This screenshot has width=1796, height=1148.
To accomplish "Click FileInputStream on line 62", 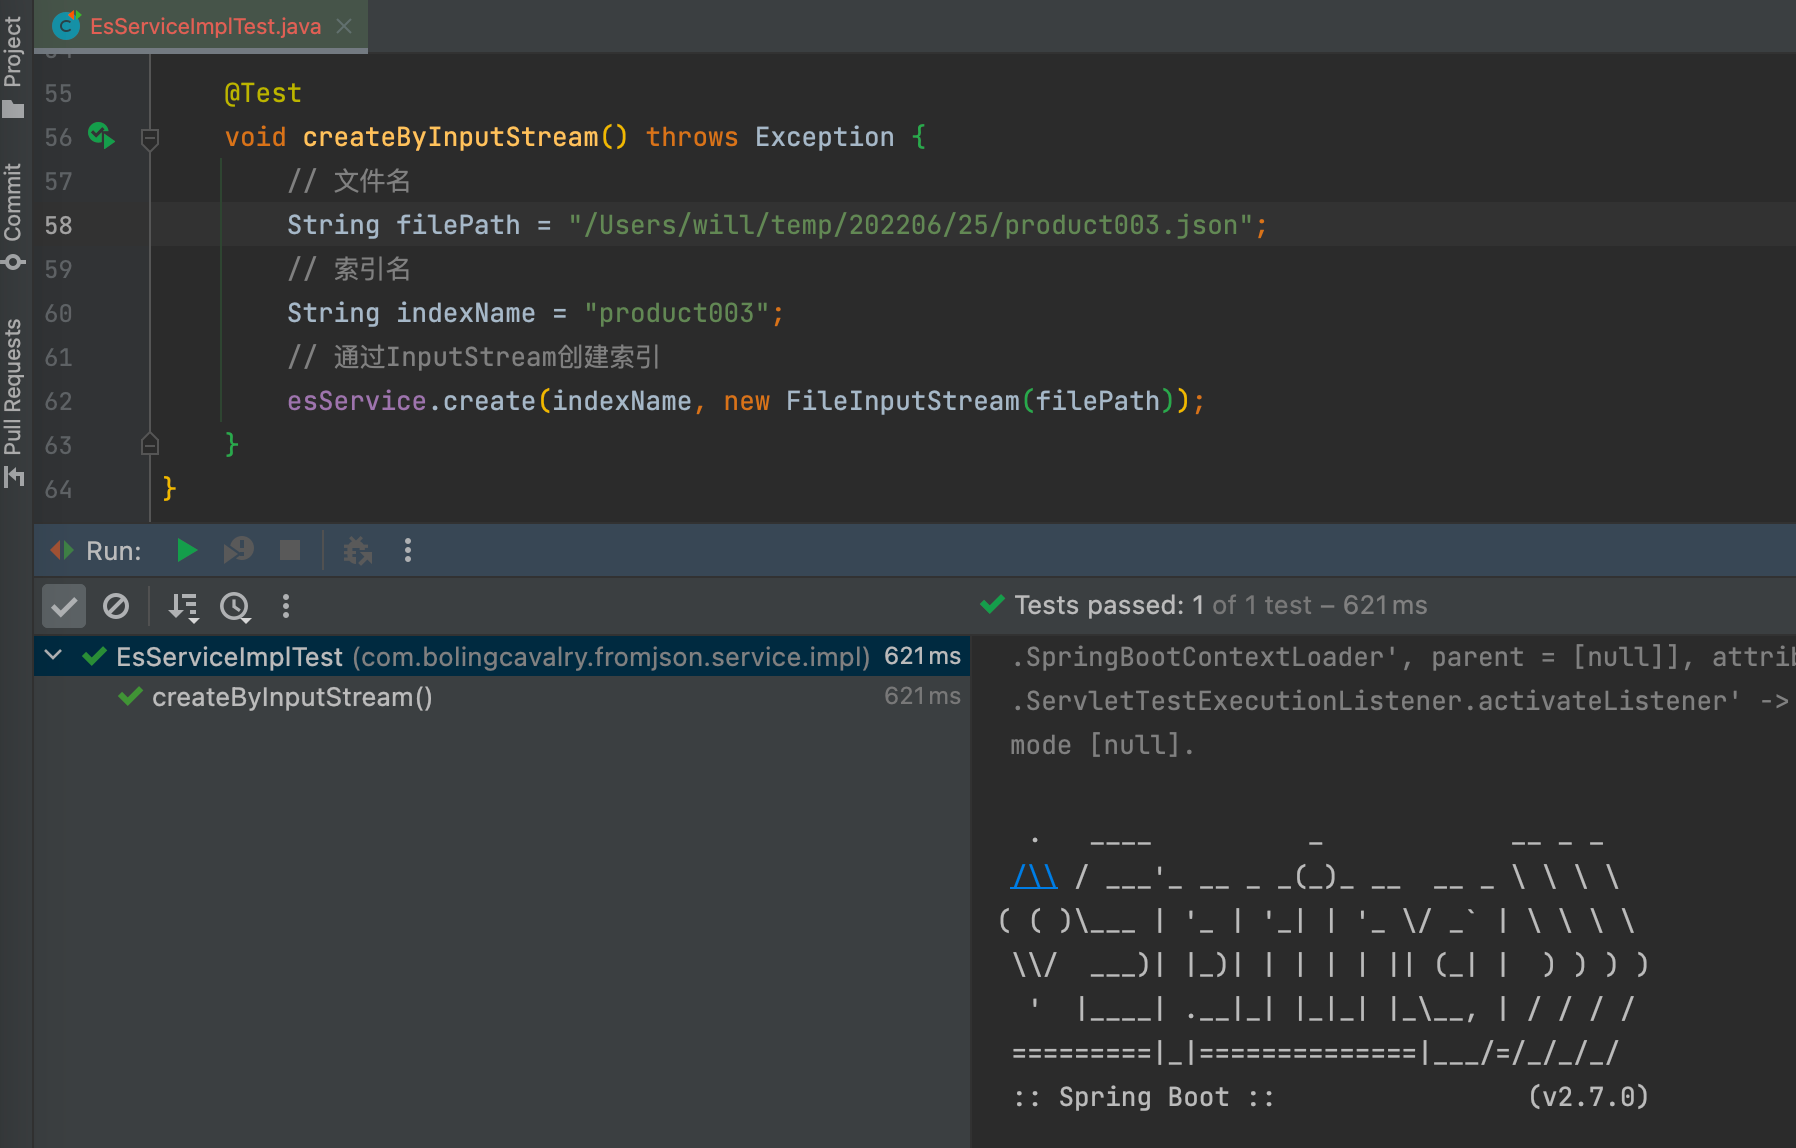I will tap(902, 401).
